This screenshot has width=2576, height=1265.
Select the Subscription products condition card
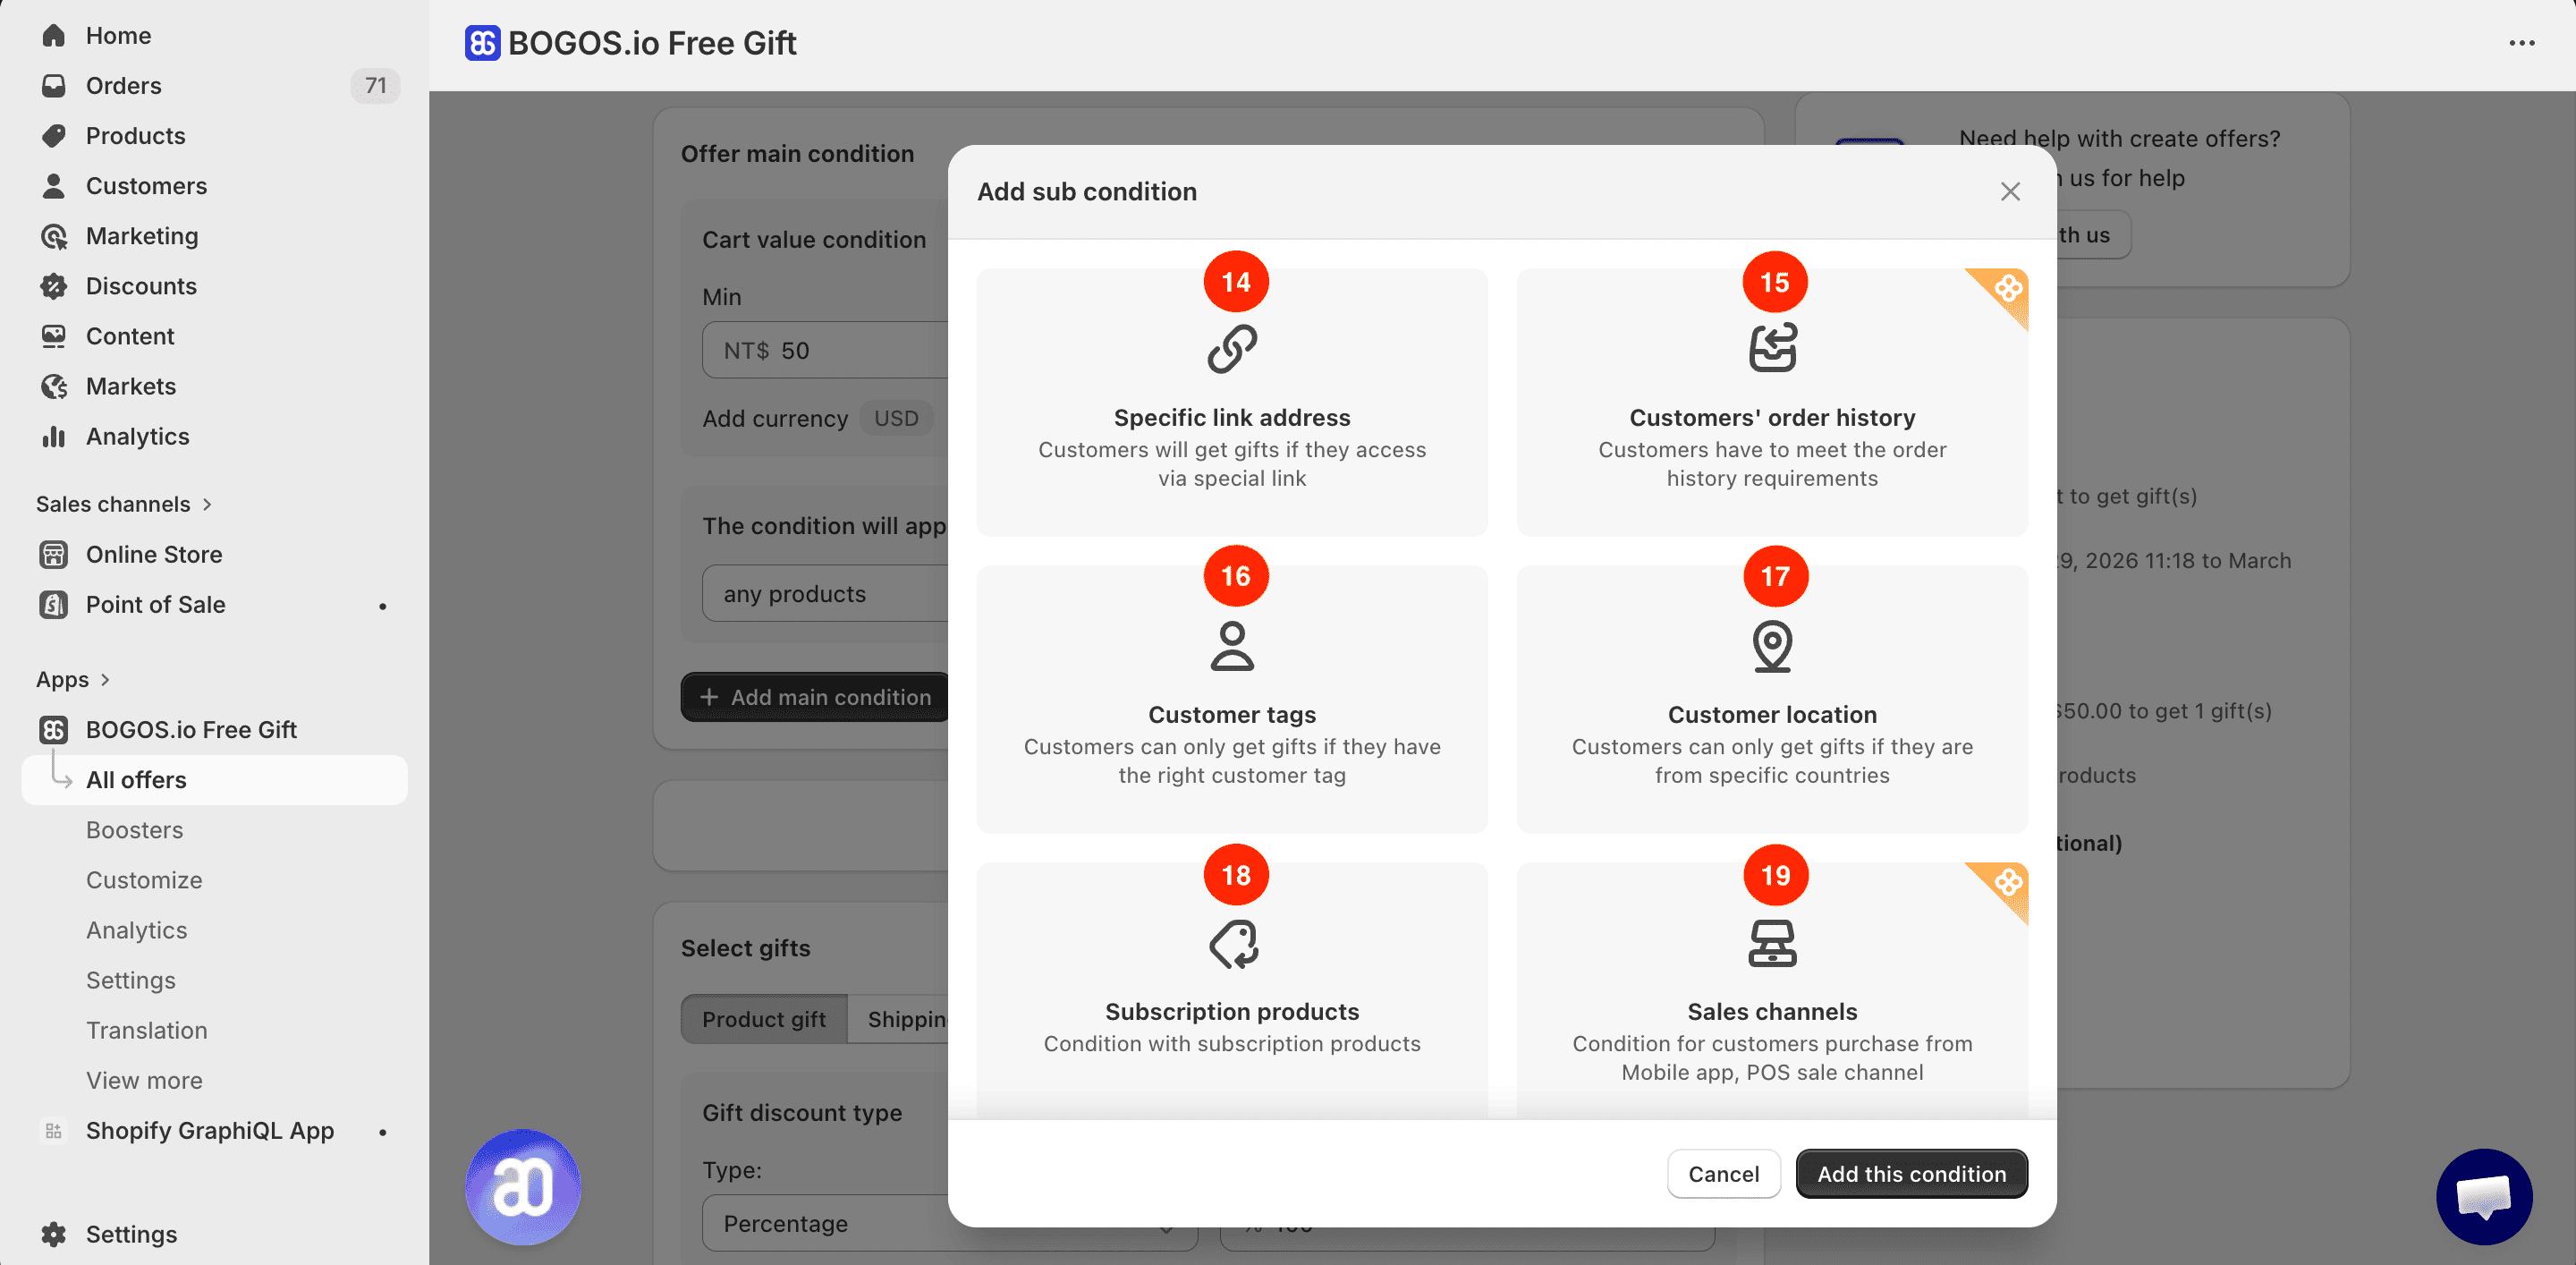[x=1232, y=990]
